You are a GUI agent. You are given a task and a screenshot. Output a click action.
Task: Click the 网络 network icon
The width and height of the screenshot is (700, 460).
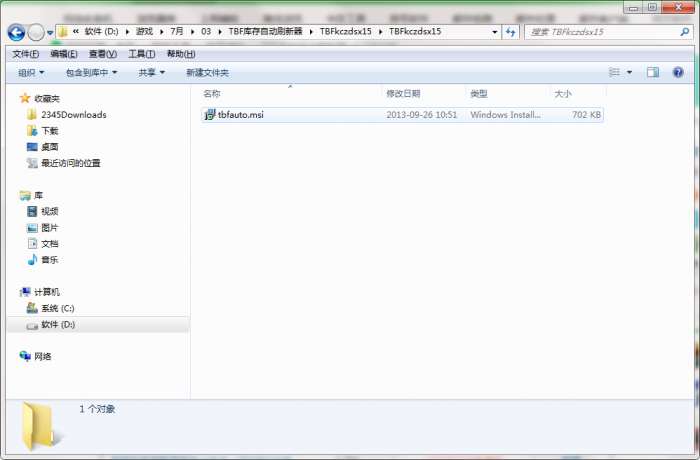tap(25, 356)
